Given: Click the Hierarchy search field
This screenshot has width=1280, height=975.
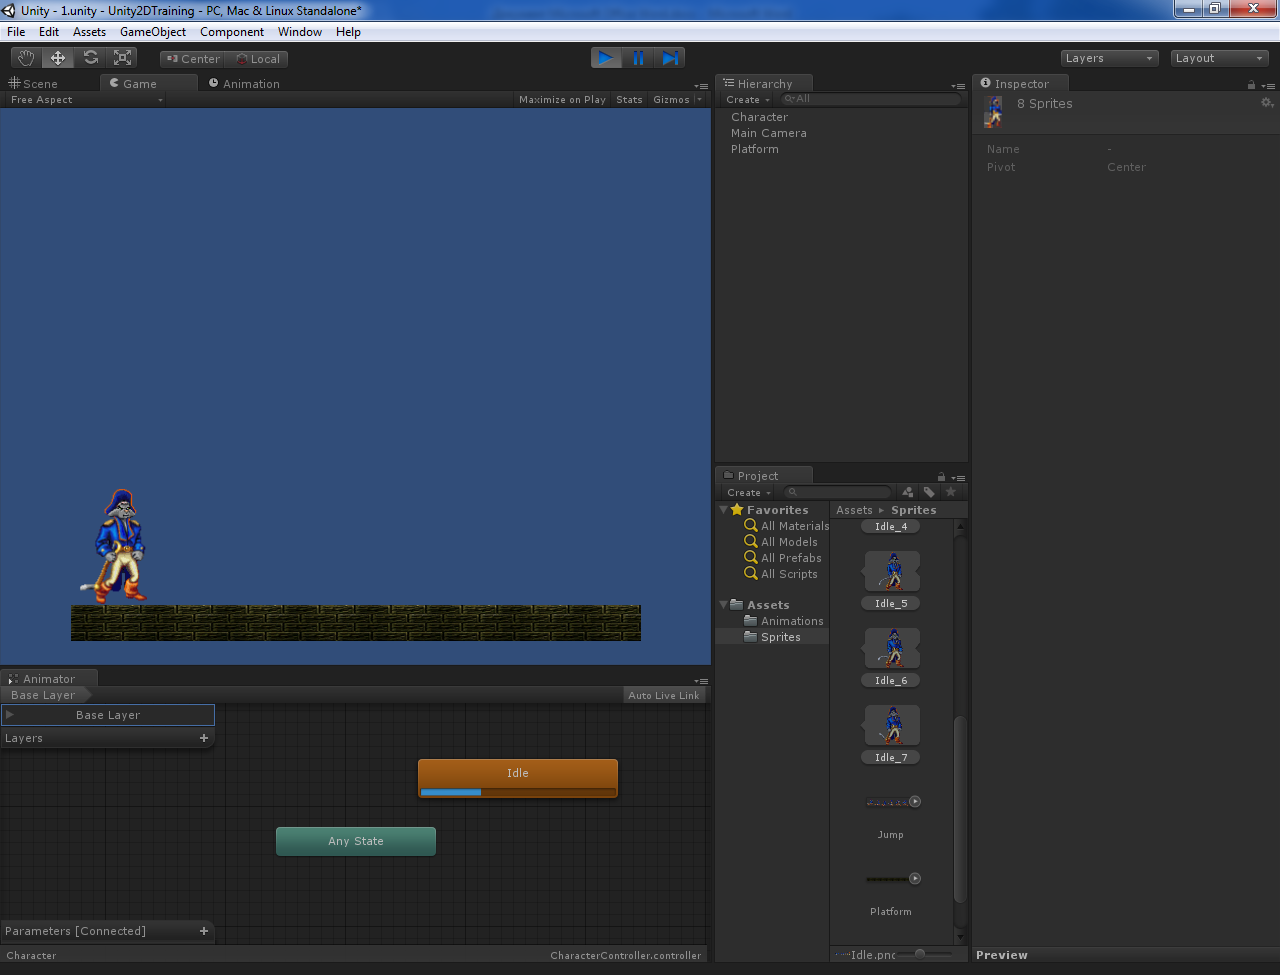Looking at the screenshot, I should [870, 100].
